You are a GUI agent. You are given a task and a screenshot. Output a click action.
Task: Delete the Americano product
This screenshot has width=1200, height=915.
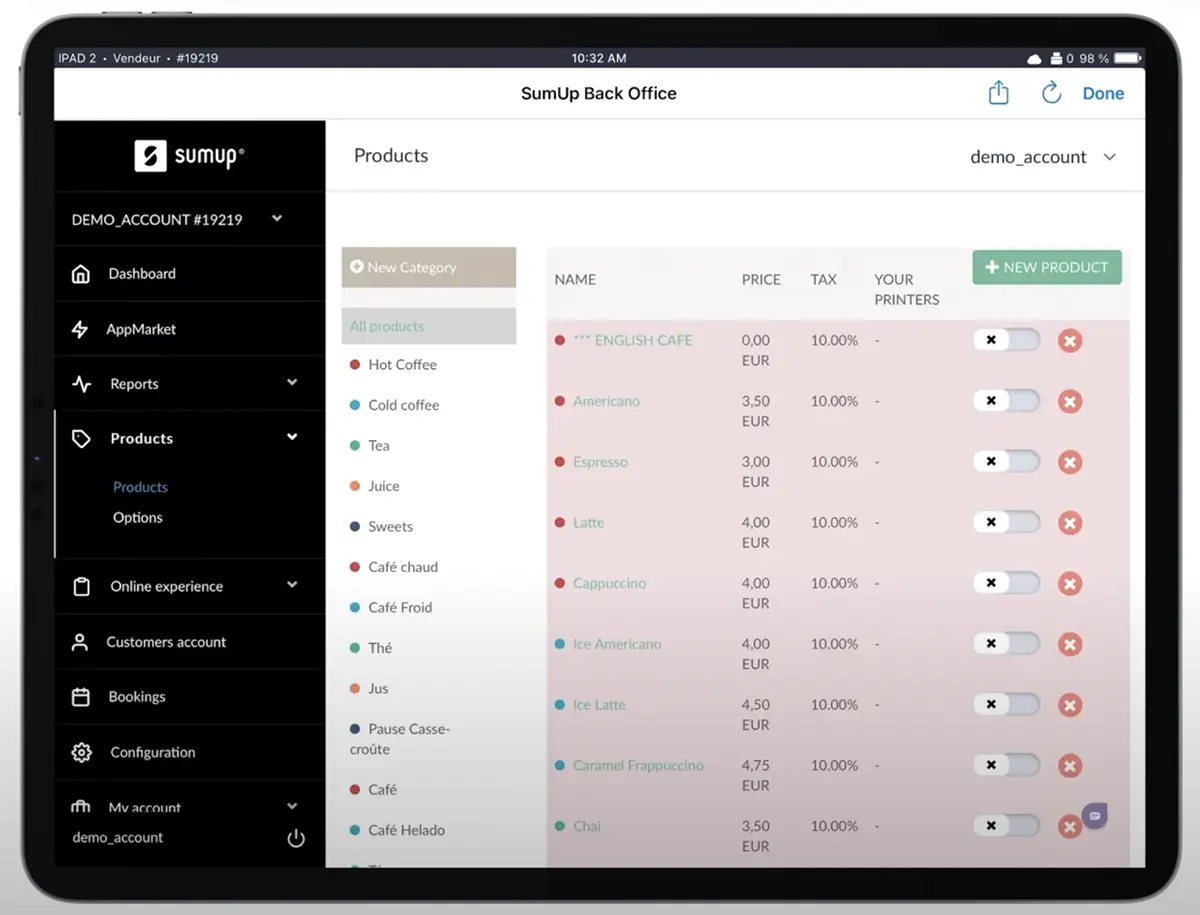[1070, 402]
